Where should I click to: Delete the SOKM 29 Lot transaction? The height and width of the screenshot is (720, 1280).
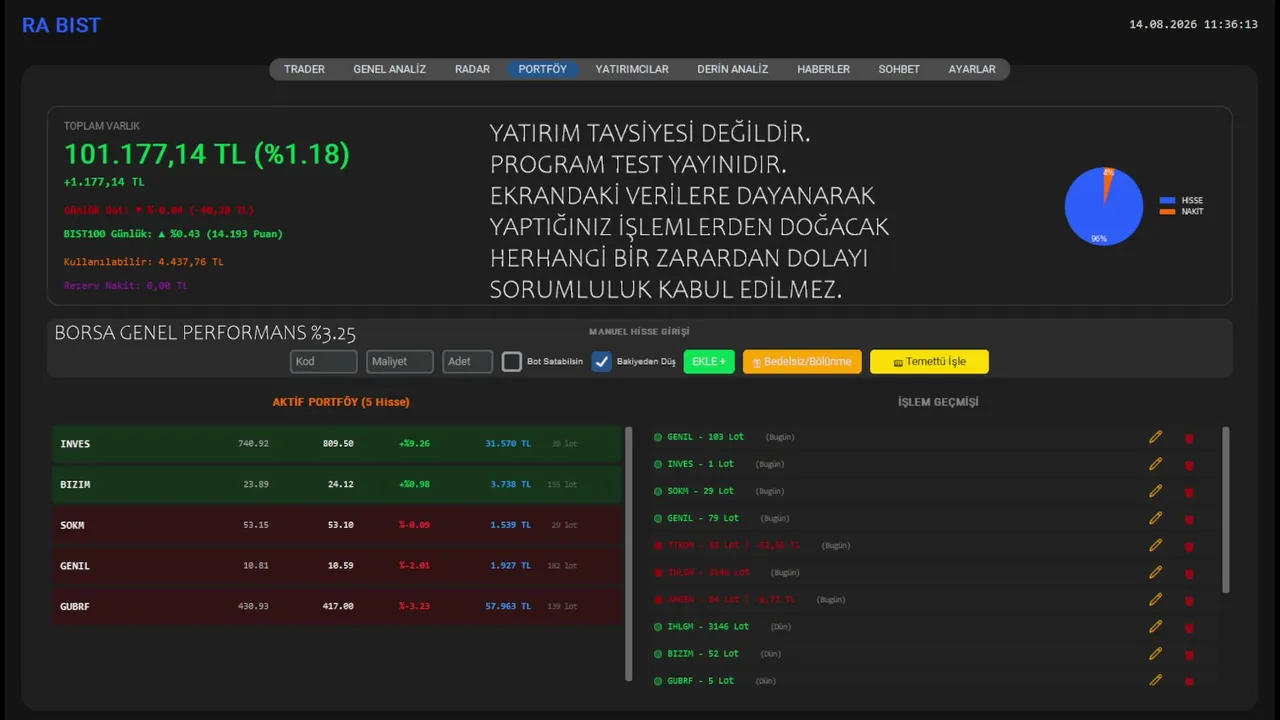click(x=1189, y=492)
